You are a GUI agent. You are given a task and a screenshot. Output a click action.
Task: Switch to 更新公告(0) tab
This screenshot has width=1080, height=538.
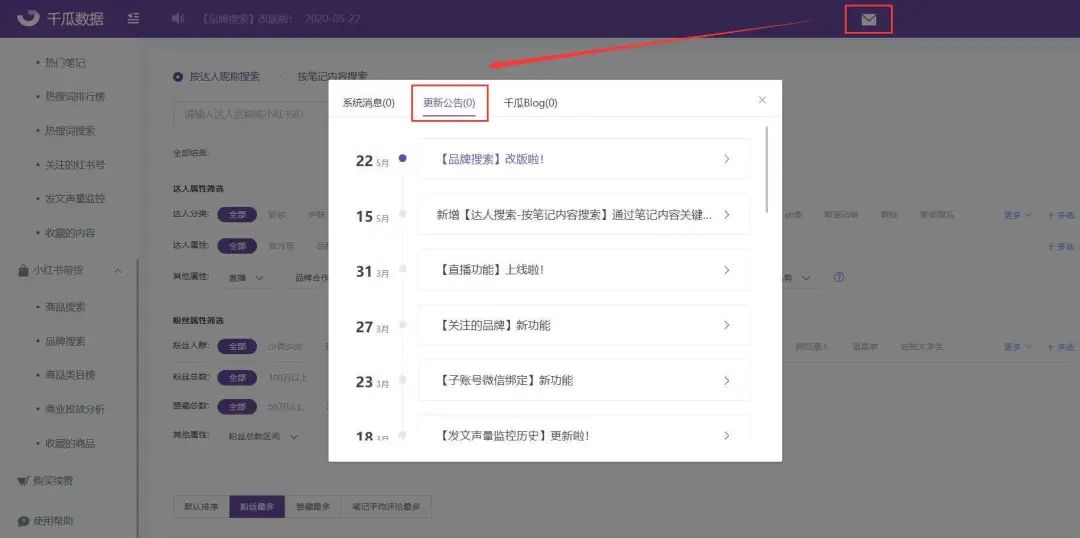click(x=449, y=103)
